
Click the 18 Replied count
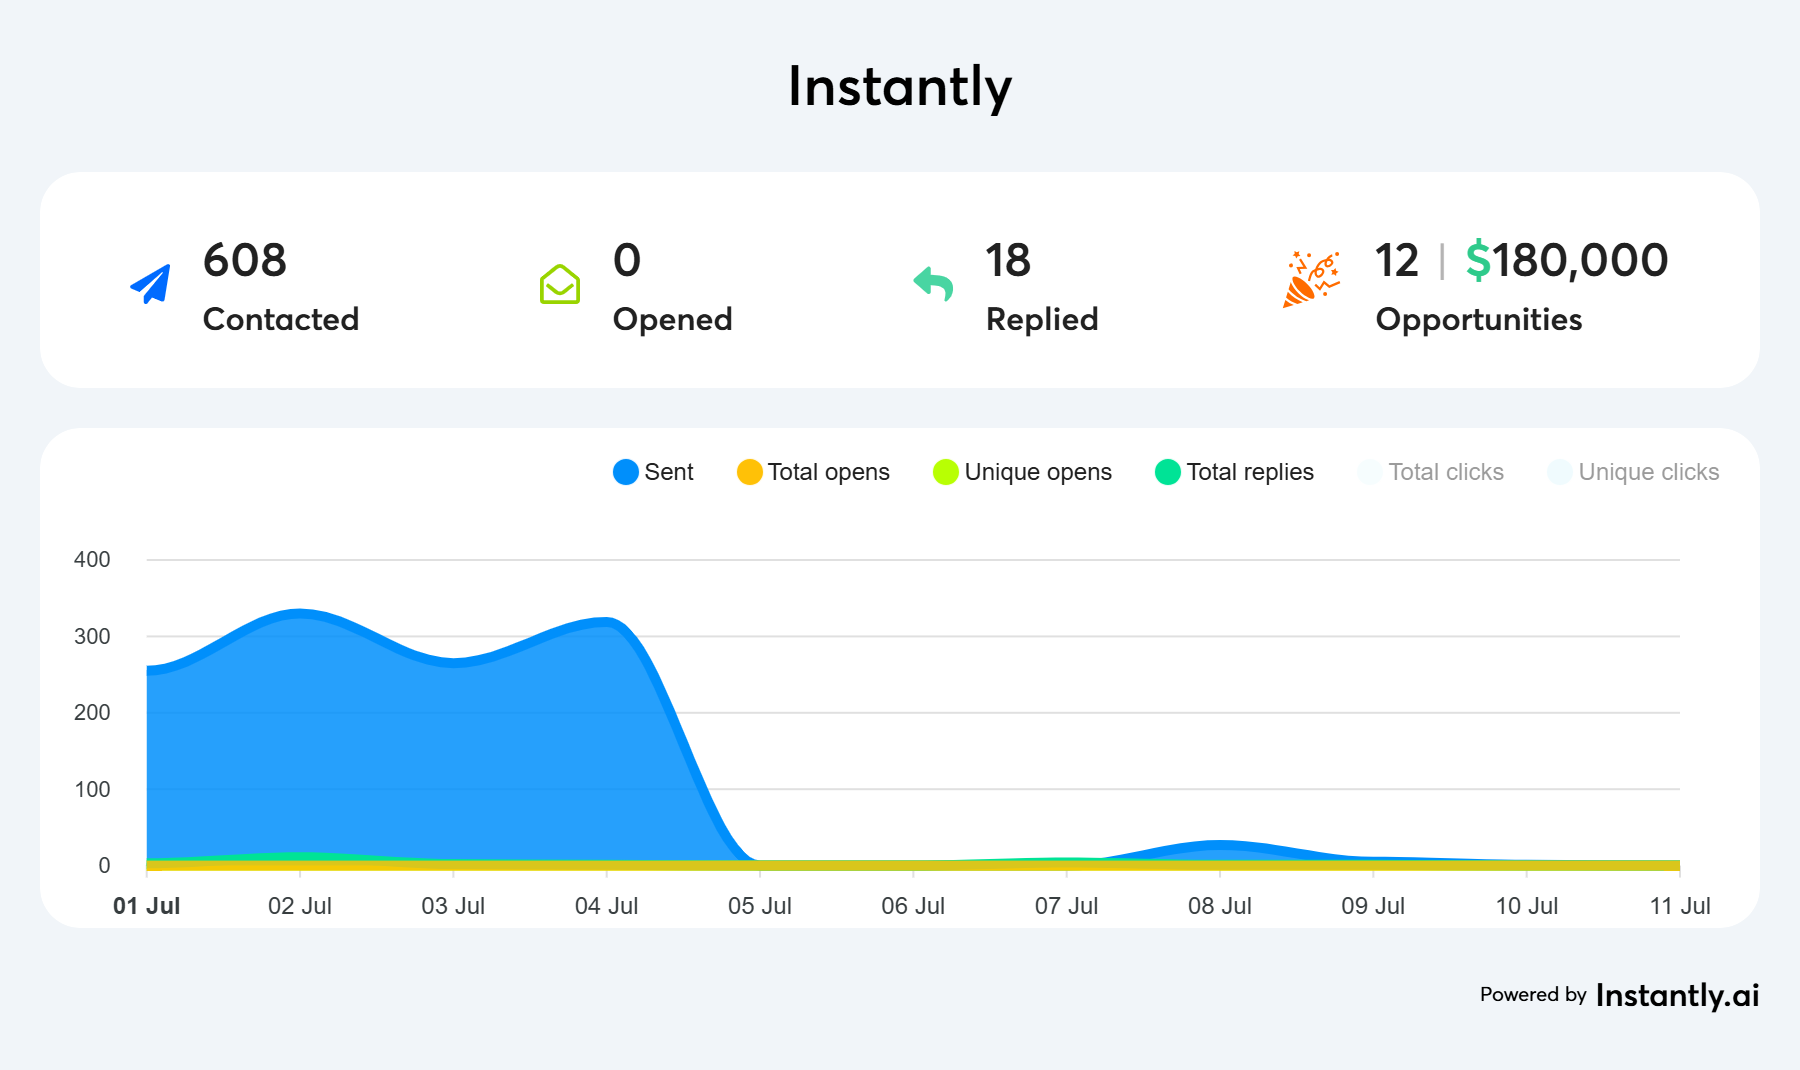click(x=1007, y=260)
